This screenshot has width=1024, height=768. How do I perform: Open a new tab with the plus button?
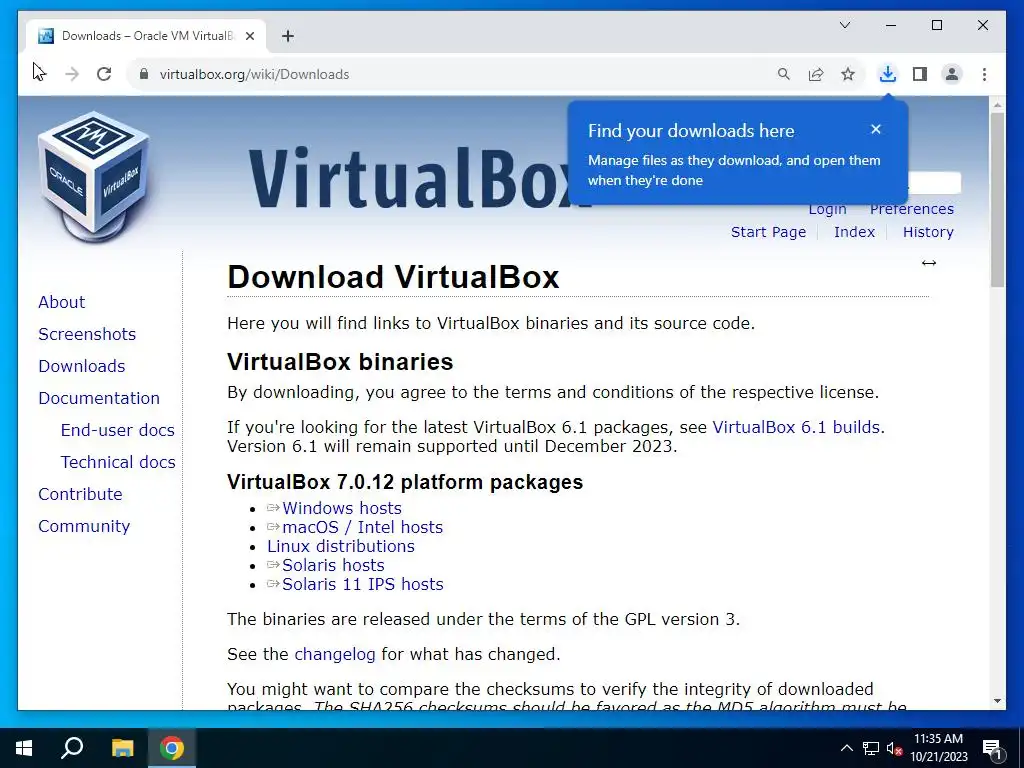(x=288, y=36)
